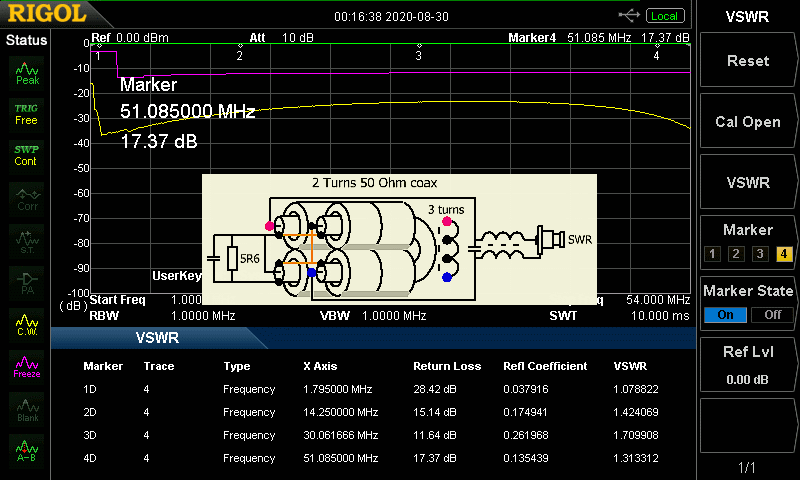
Task: Click the SWP Cont sweep icon
Action: point(27,155)
